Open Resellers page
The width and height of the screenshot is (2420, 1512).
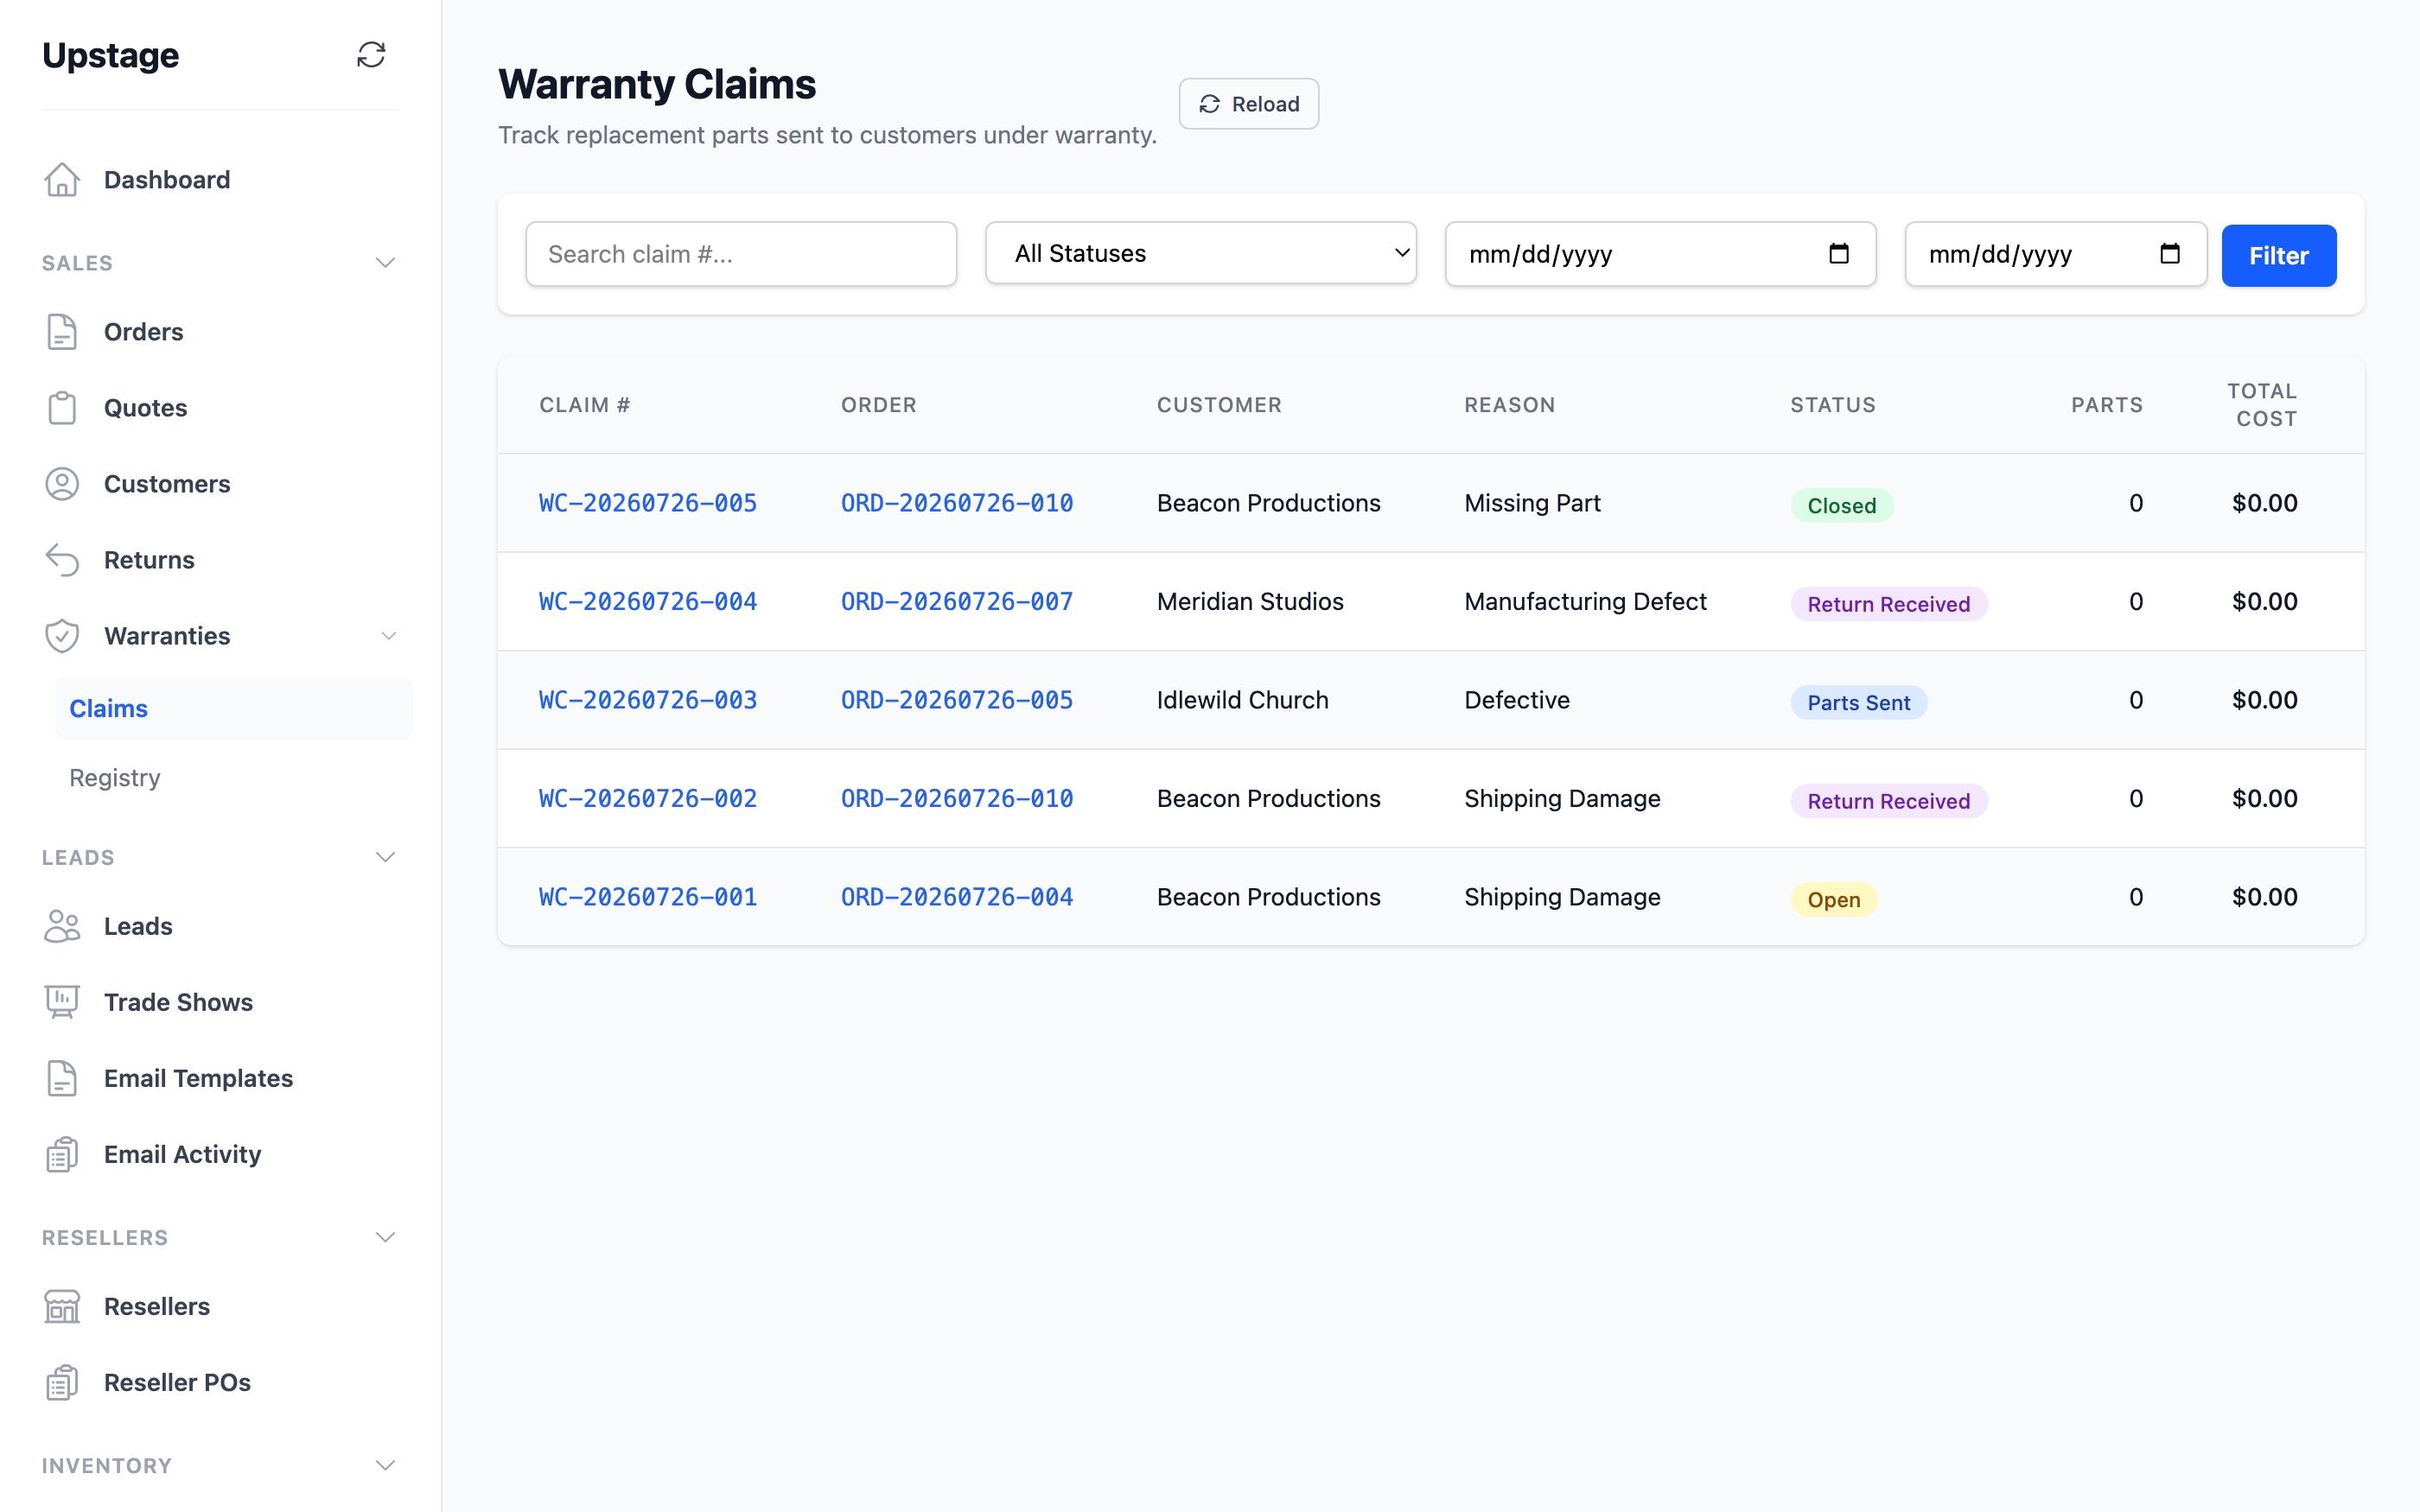tap(157, 1306)
